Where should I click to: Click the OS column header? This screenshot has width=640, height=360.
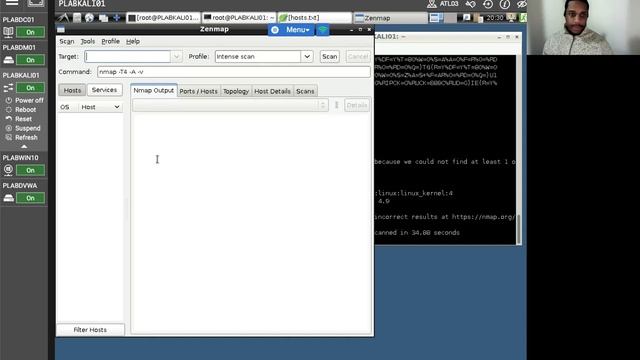pos(65,107)
